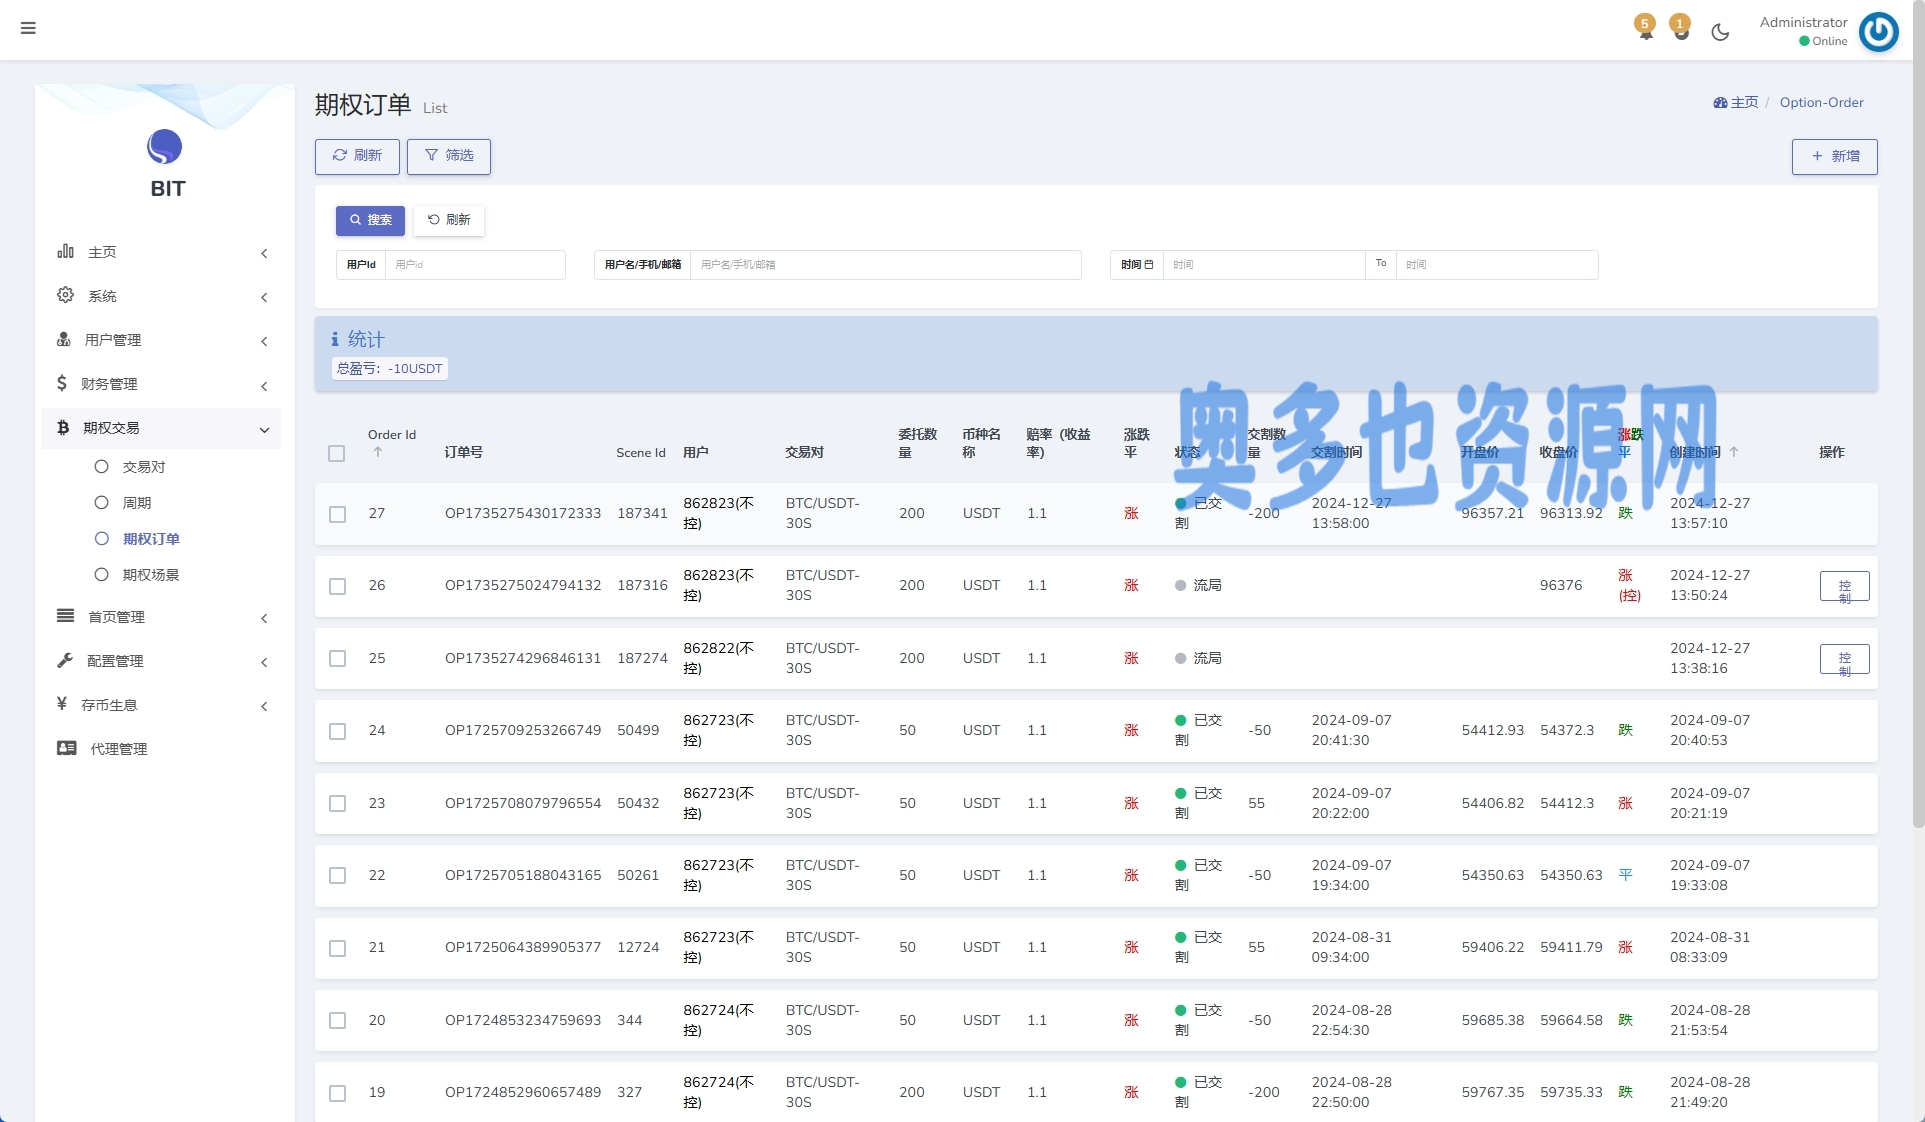Click the second notification icon with badge 1
The image size is (1925, 1122).
[x=1681, y=30]
